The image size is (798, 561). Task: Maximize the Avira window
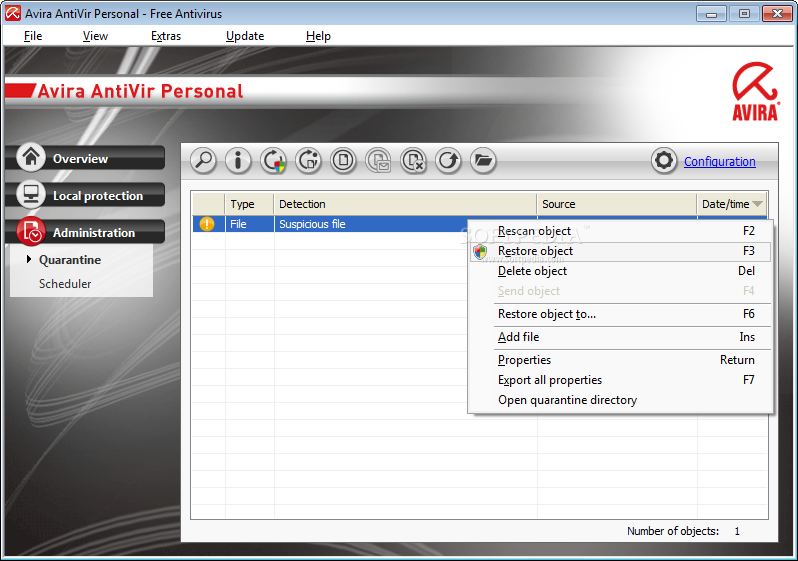click(744, 14)
